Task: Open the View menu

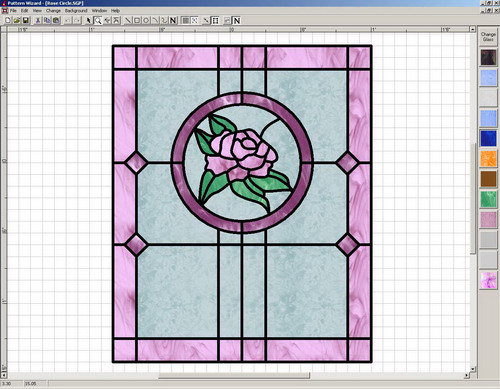Action: 37,11
